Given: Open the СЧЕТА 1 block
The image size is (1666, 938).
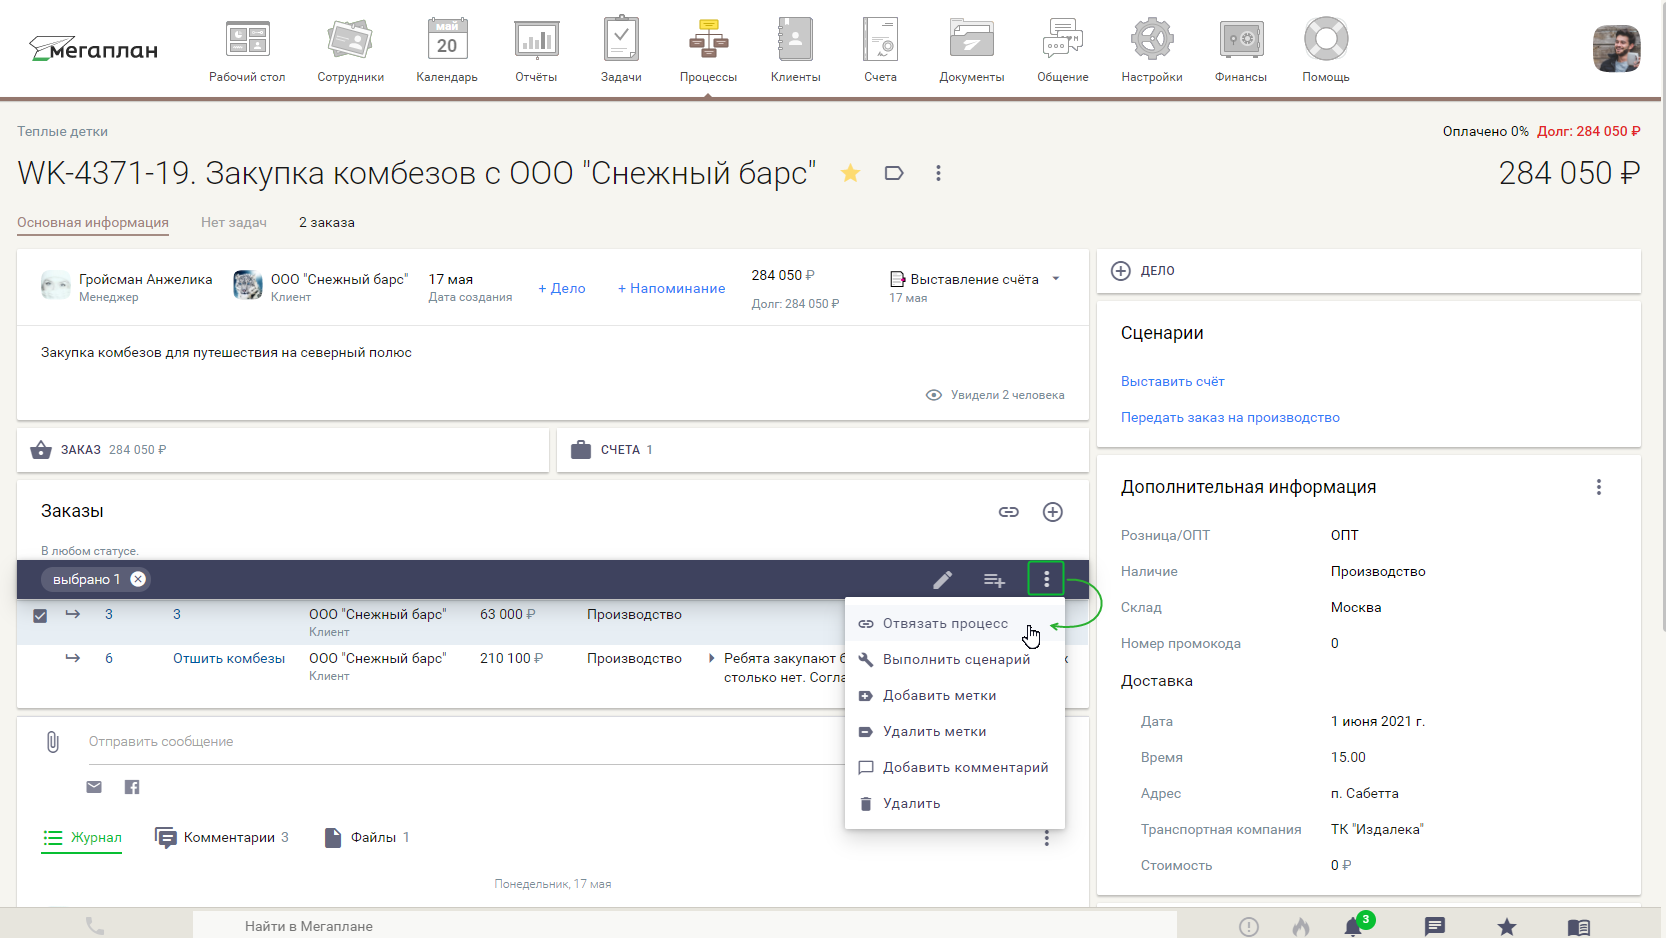Looking at the screenshot, I should [823, 450].
